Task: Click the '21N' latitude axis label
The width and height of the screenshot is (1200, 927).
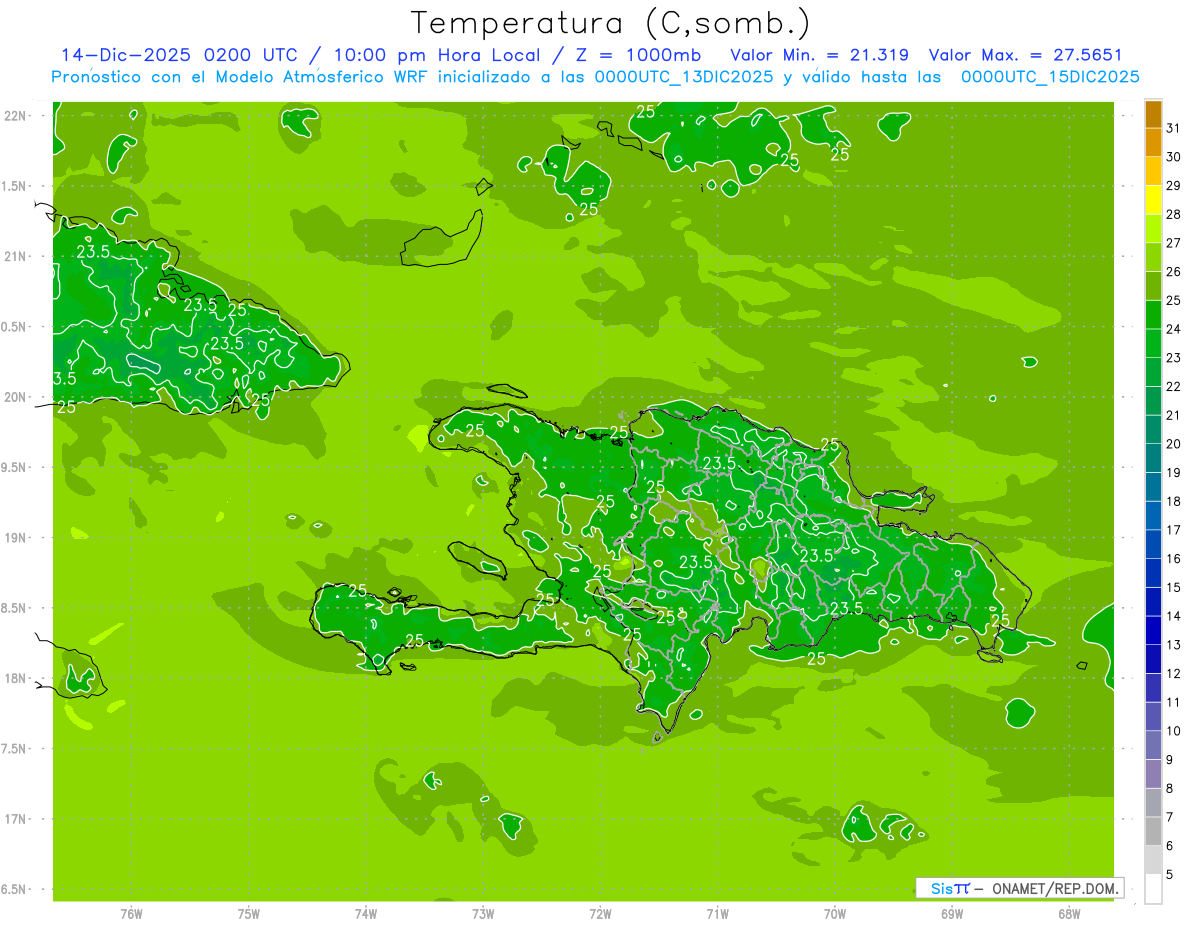Action: coord(15,256)
